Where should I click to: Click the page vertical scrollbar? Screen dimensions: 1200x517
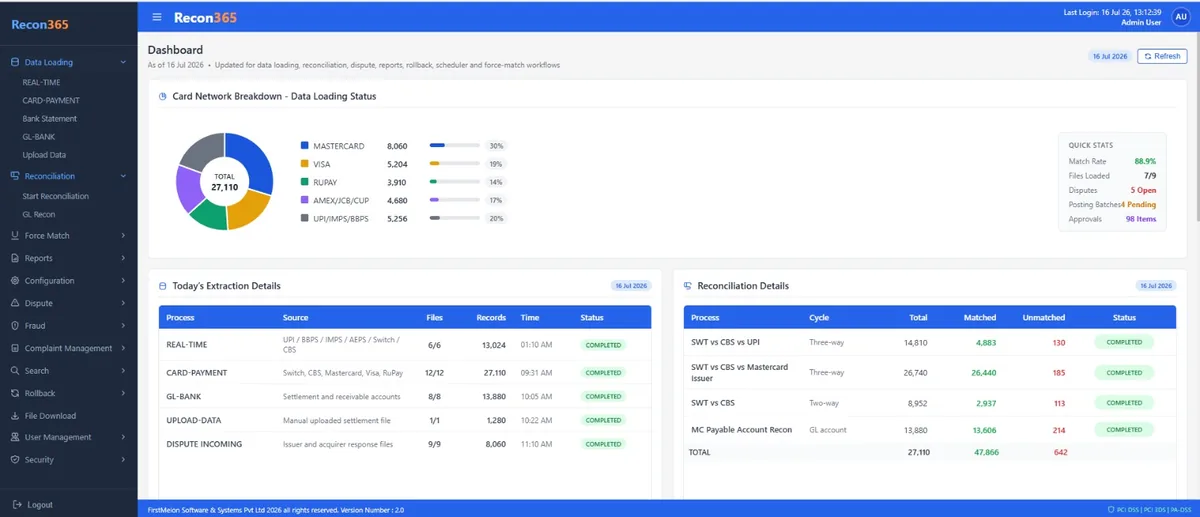1196,125
